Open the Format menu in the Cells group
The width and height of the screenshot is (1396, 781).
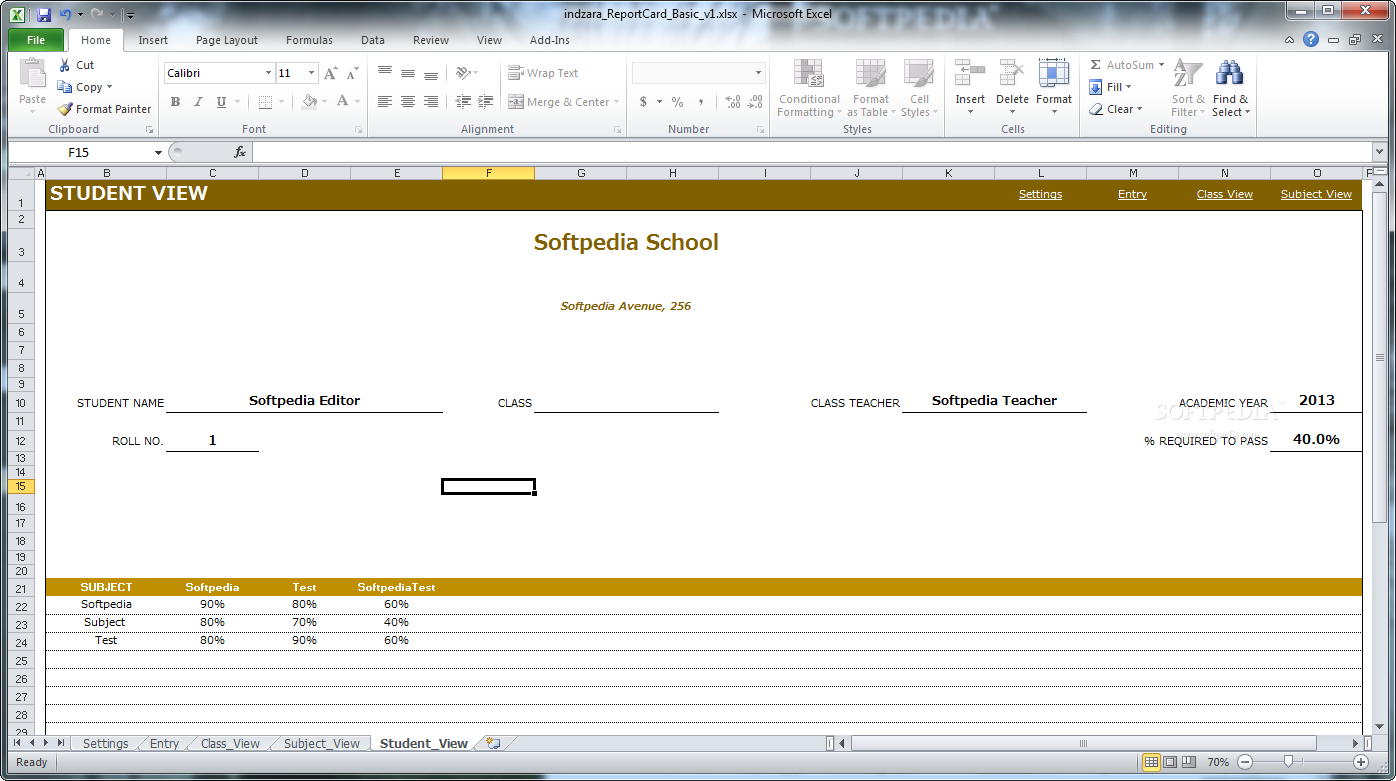[x=1054, y=89]
